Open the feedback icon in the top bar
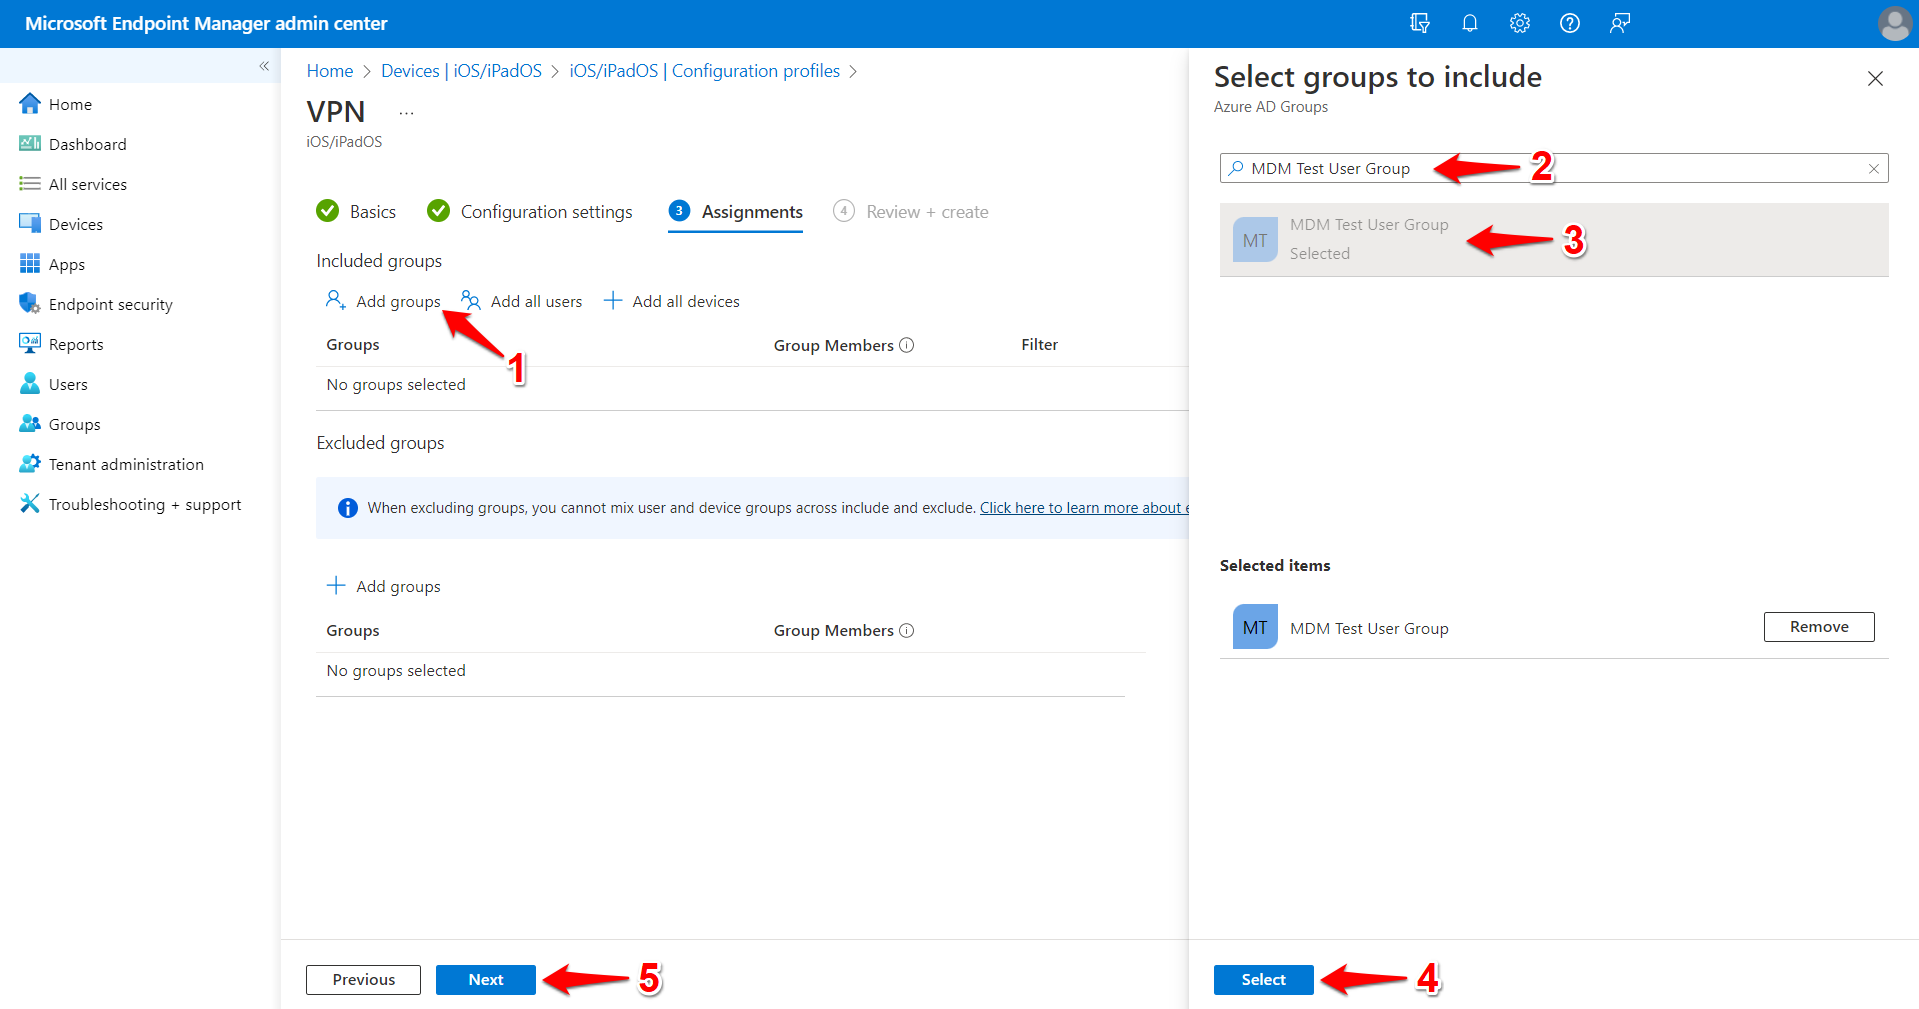This screenshot has width=1919, height=1009. coord(1619,23)
